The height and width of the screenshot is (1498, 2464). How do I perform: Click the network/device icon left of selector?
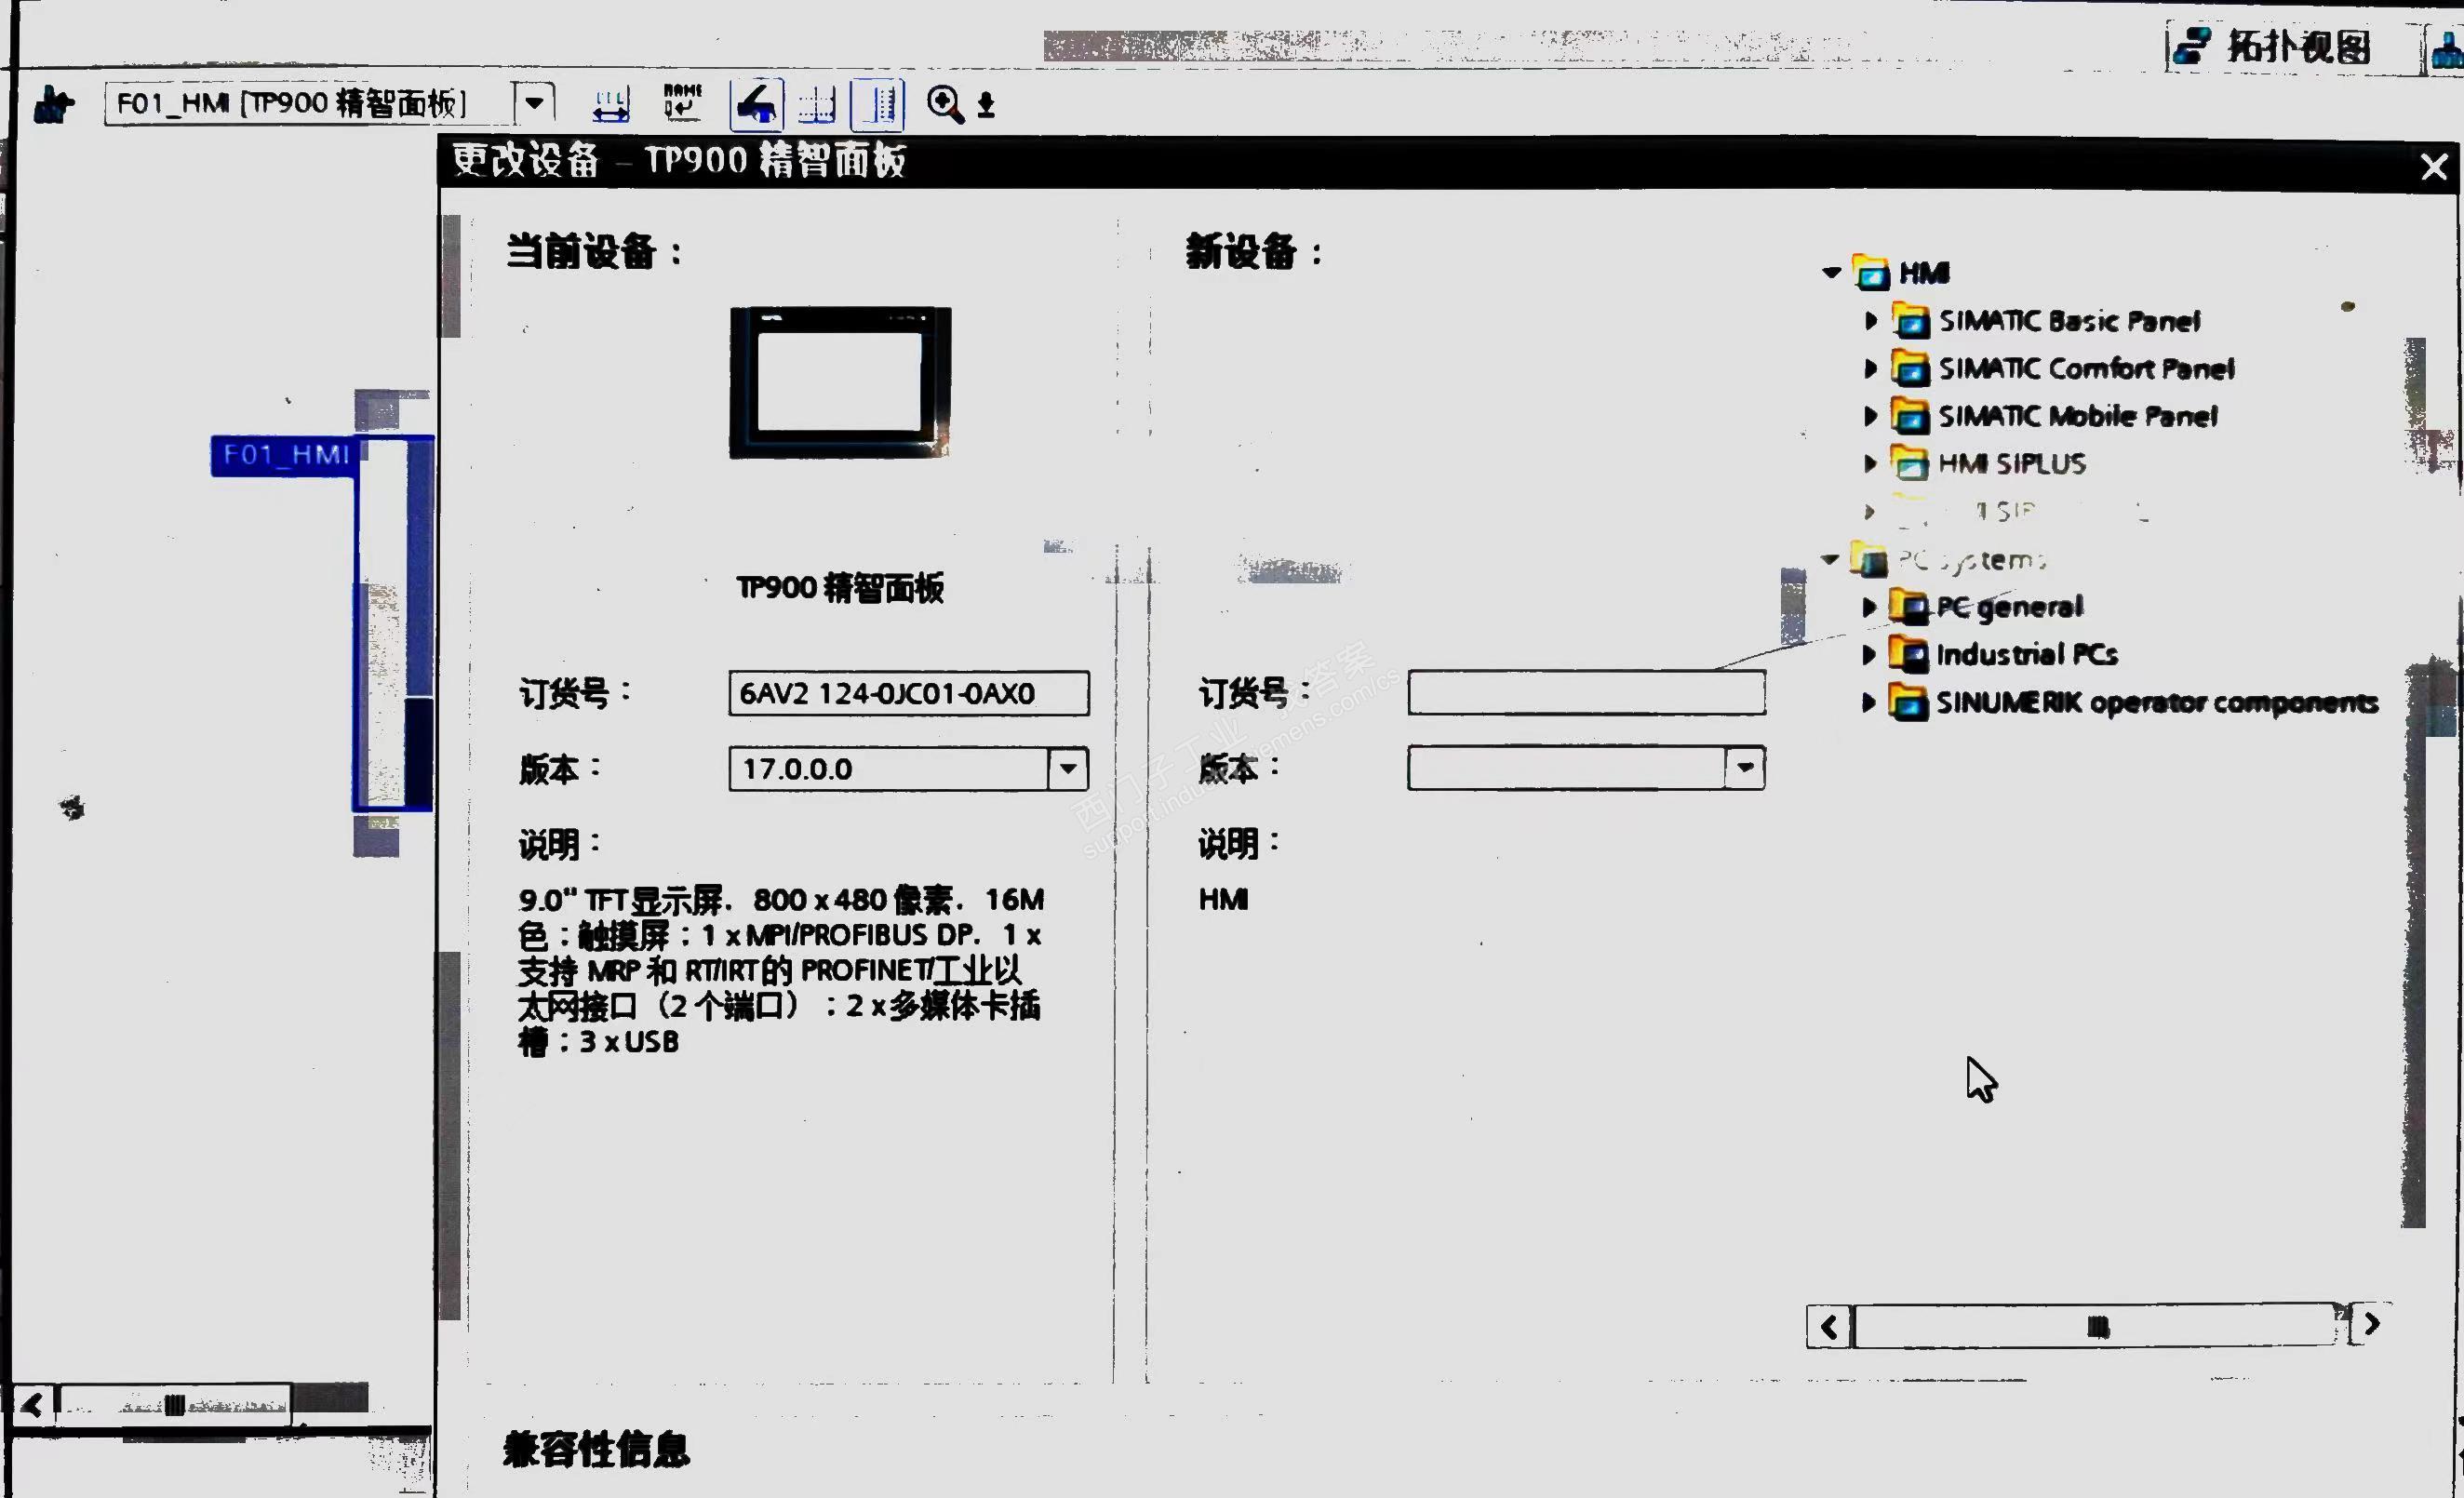[54, 104]
